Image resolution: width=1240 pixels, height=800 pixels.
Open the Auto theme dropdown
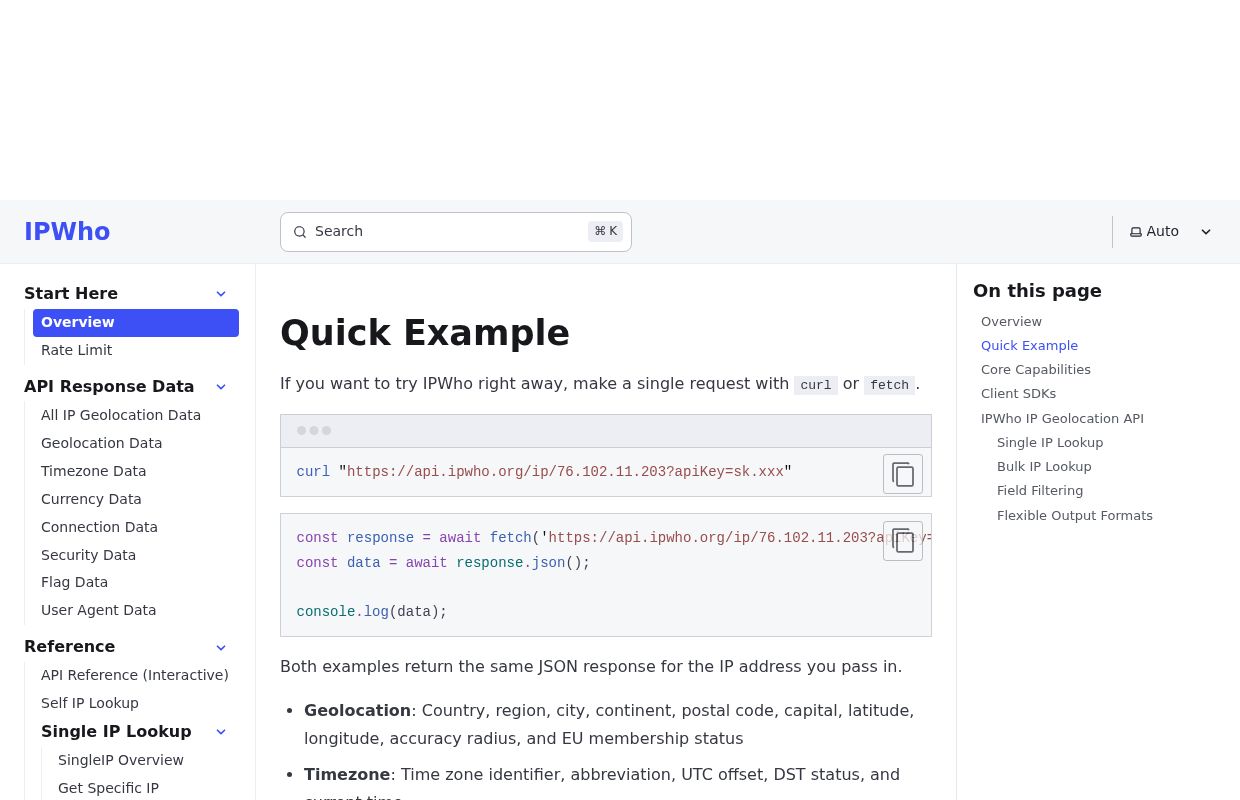point(1170,232)
